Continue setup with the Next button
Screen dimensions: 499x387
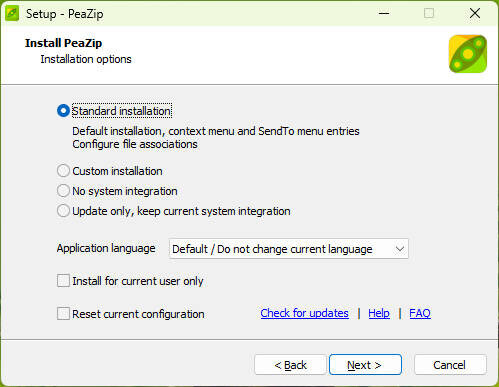coord(365,365)
